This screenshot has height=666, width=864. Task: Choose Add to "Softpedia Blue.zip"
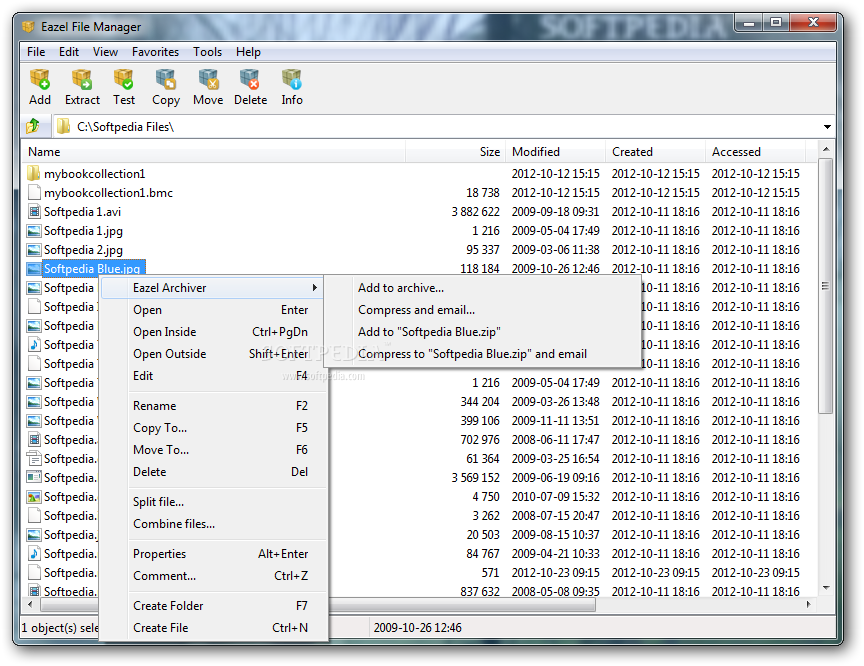point(482,332)
